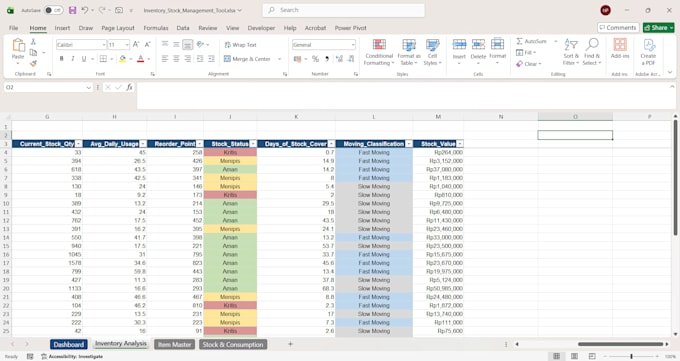Click the vertical scrollbar thumb

pos(675,178)
